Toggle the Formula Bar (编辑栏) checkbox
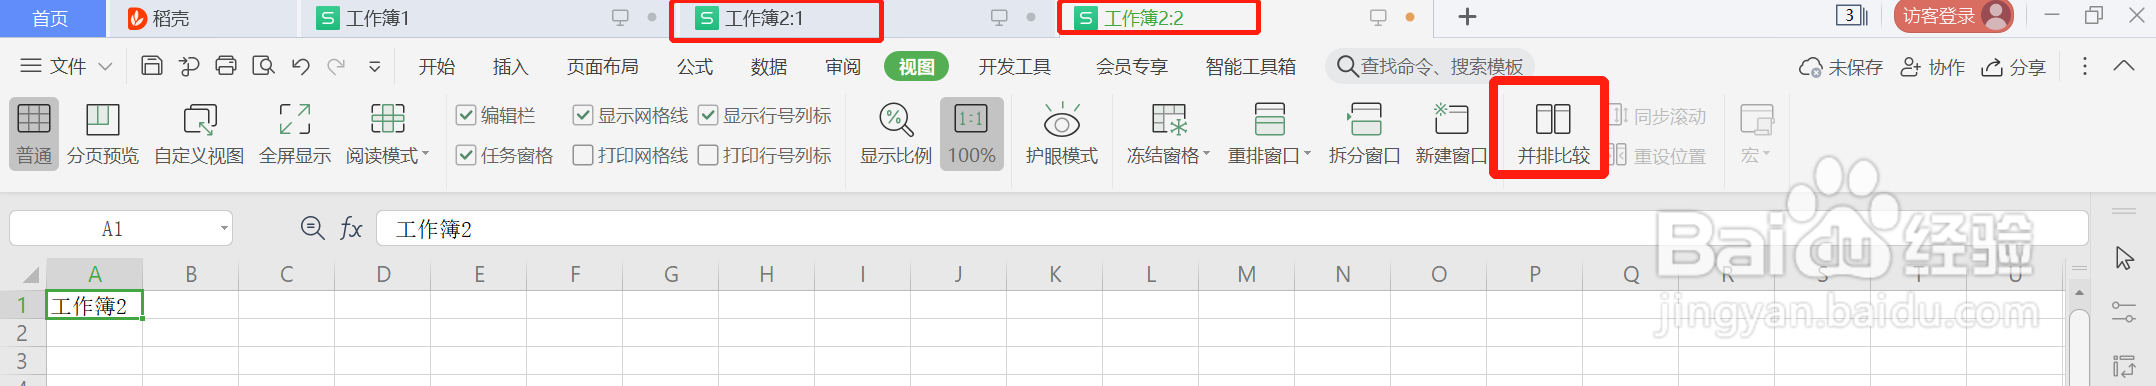The image size is (2156, 386). [x=465, y=116]
